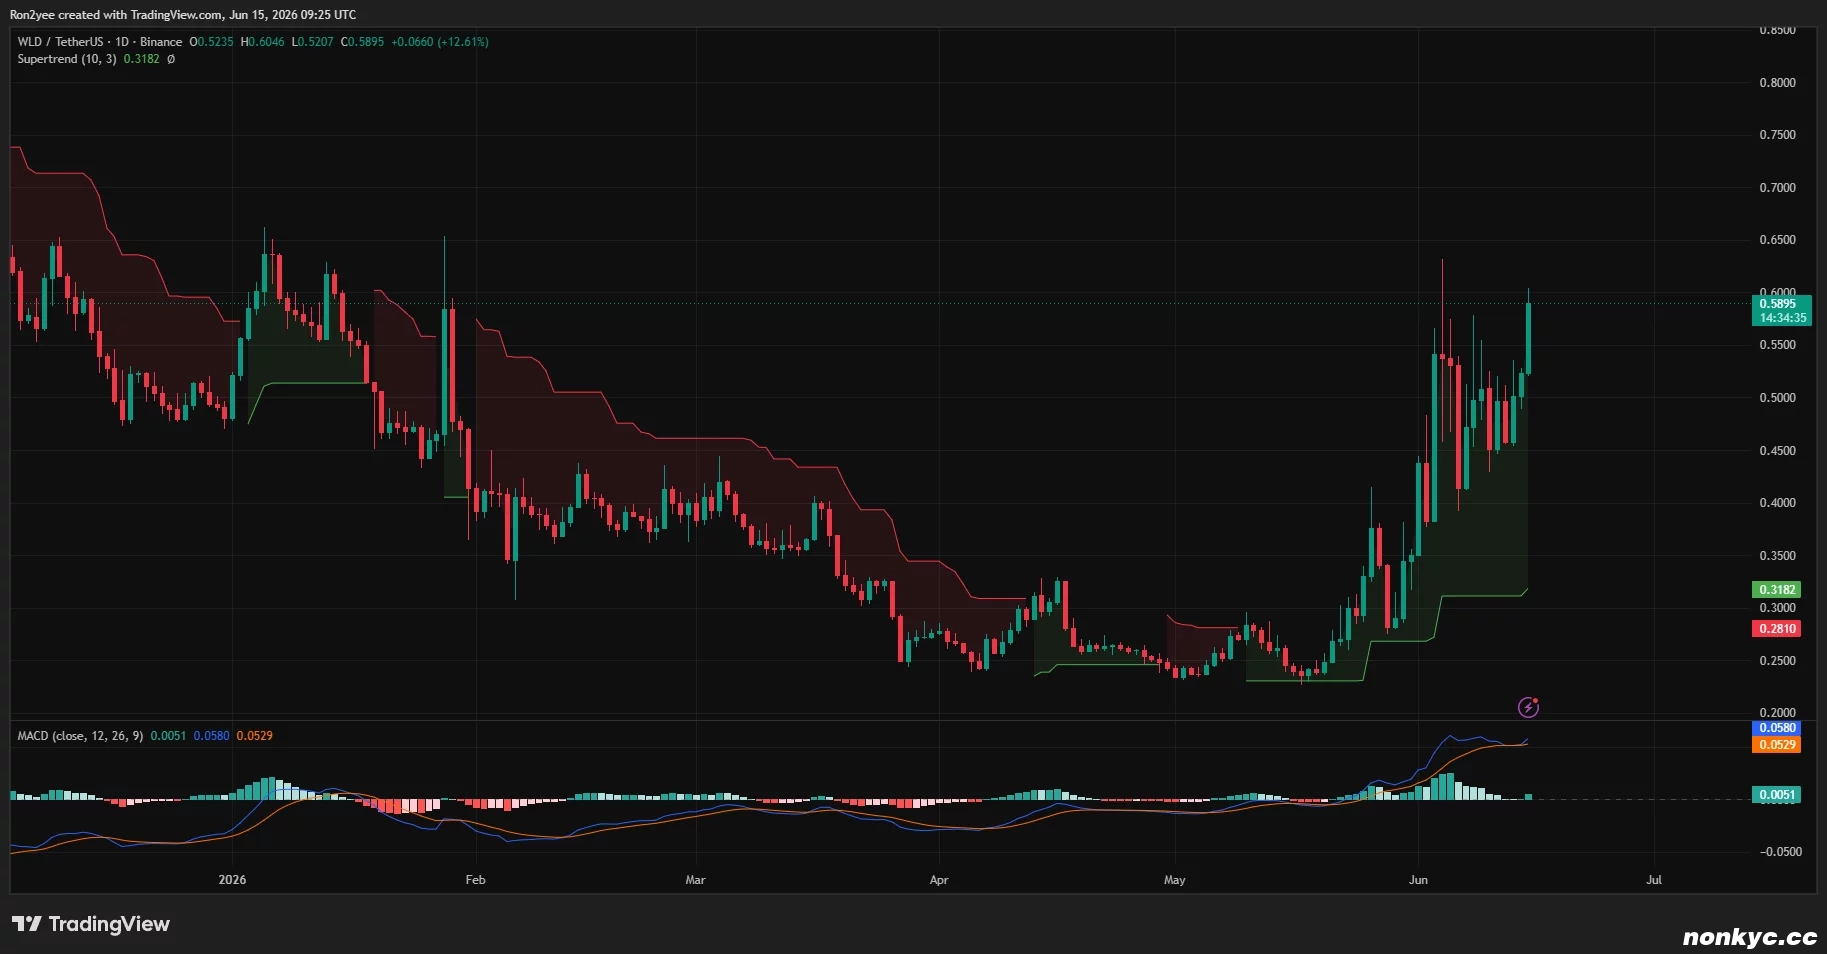
Task: Click the purple lightning event icon
Action: [1528, 707]
